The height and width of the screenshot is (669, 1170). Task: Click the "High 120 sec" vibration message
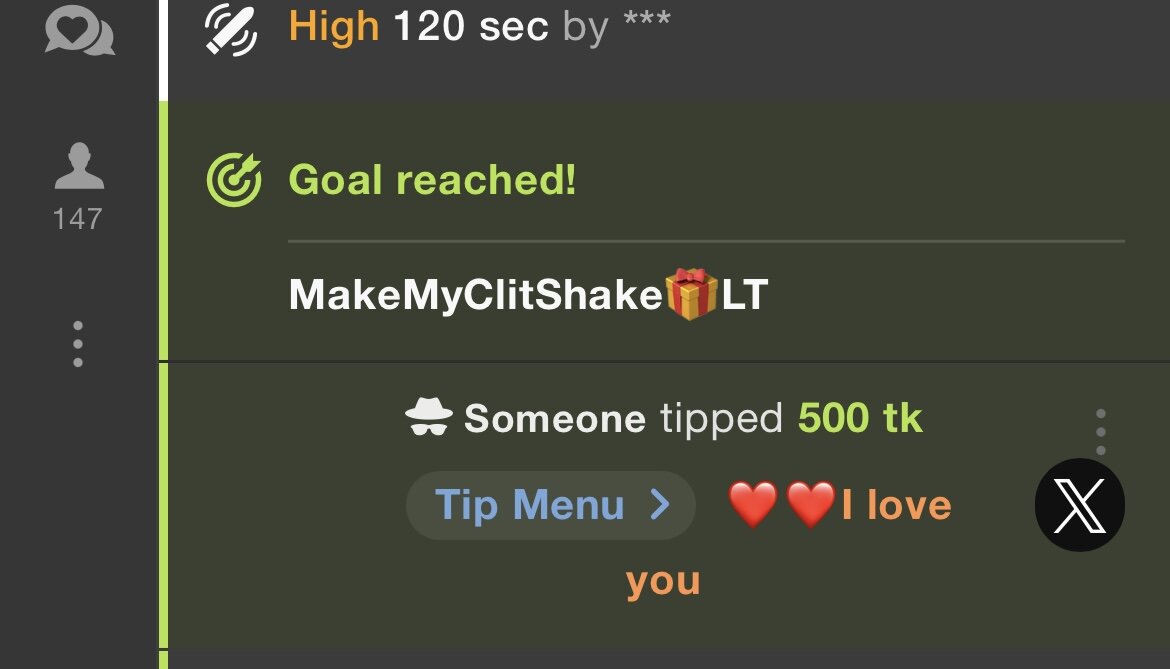[419, 27]
